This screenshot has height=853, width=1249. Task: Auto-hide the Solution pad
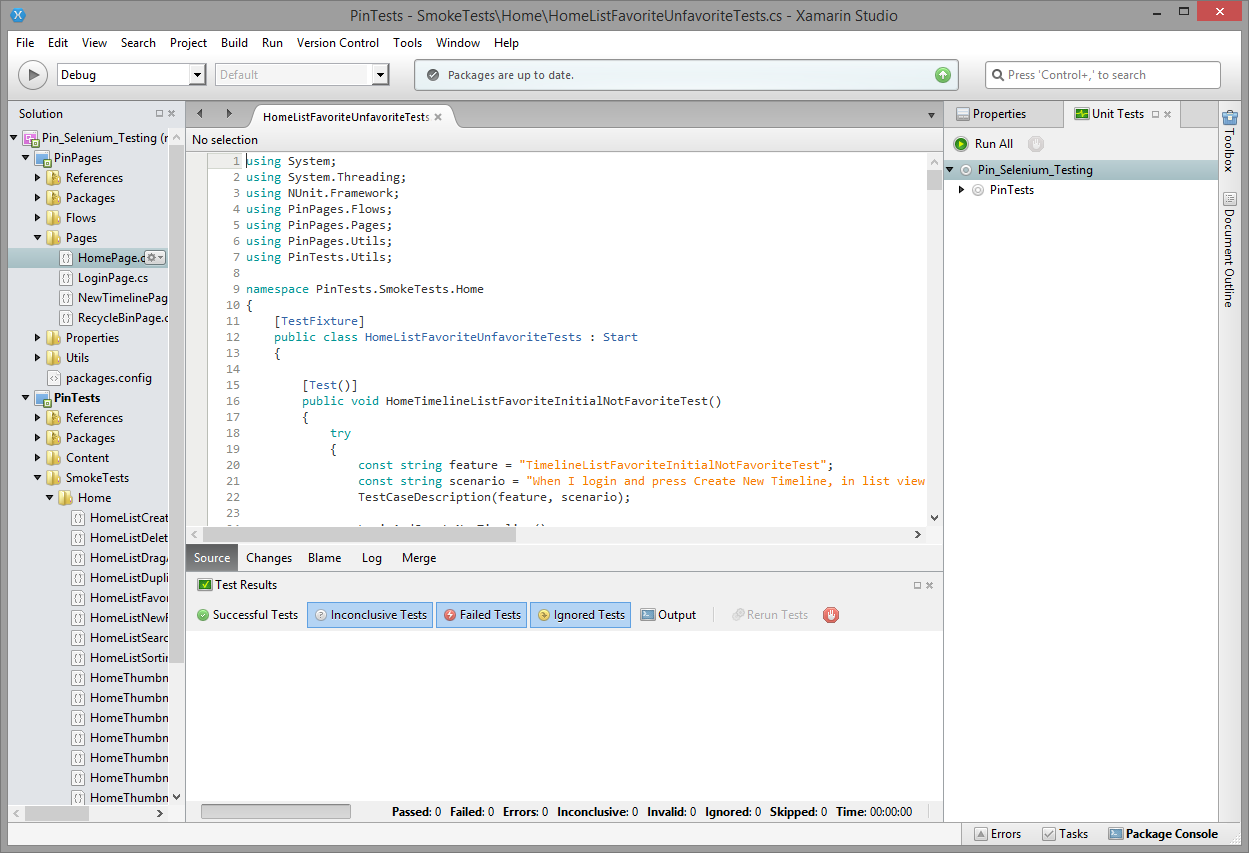coord(159,114)
